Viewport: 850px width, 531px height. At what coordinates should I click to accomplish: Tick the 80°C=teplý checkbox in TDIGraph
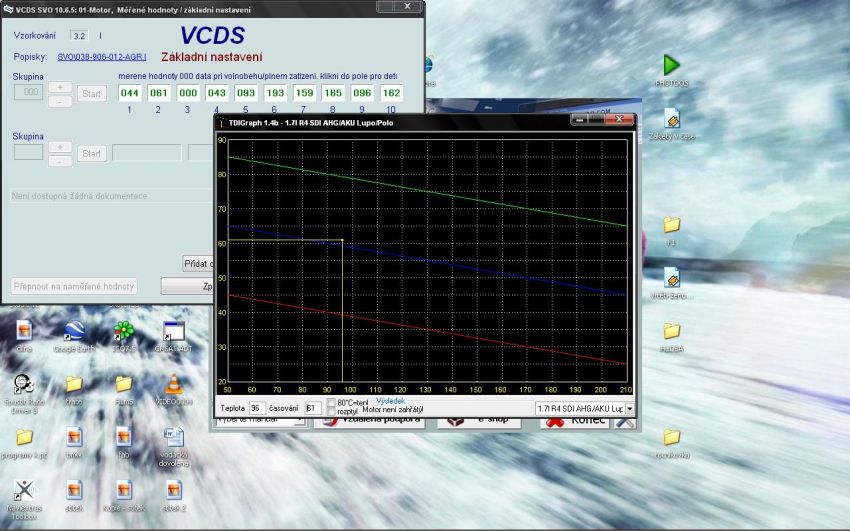331,403
